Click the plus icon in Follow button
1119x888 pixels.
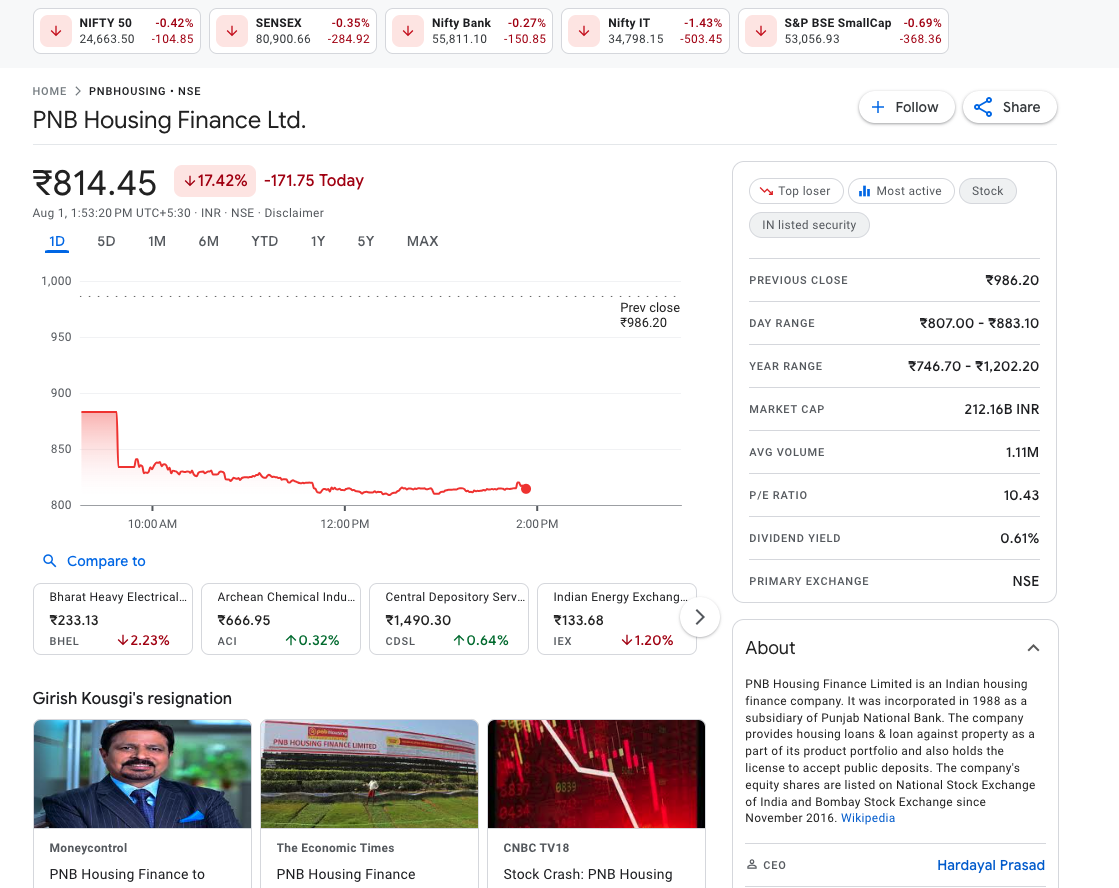click(879, 107)
